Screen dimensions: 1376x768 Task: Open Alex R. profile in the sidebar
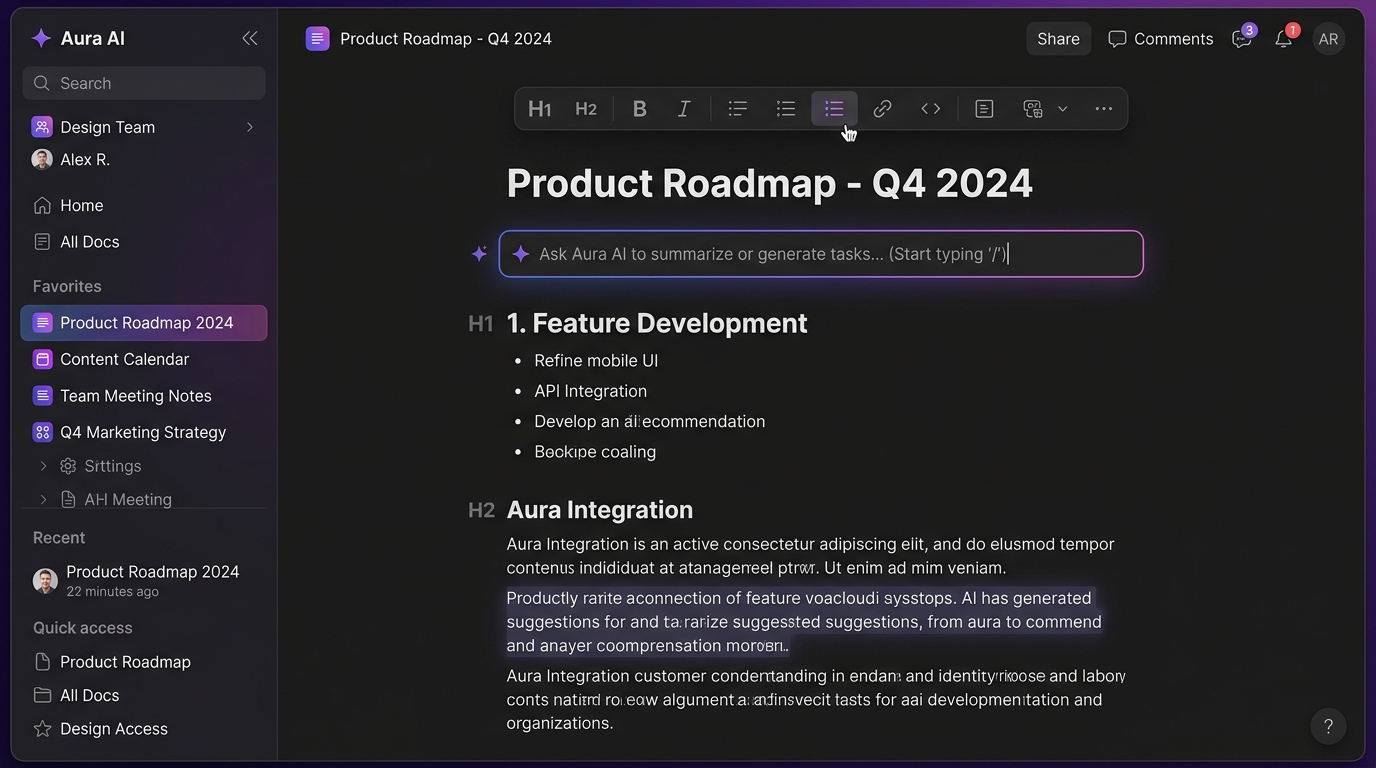pos(71,159)
